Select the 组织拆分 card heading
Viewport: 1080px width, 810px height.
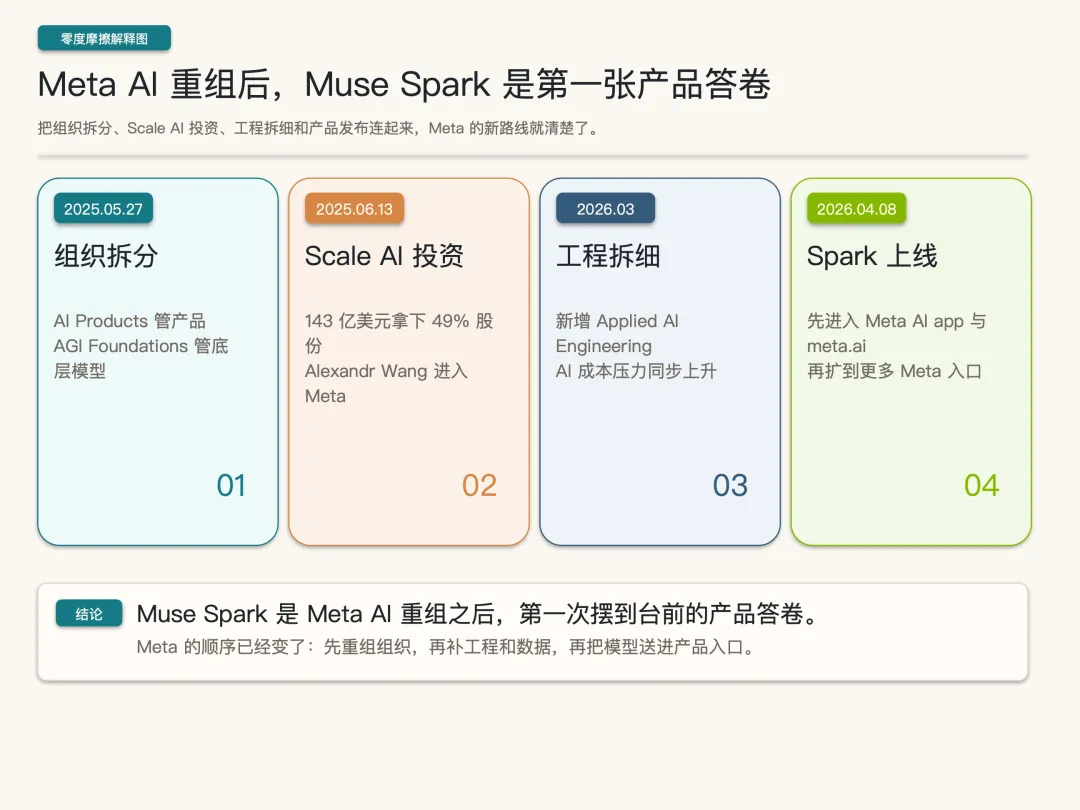(x=106, y=256)
